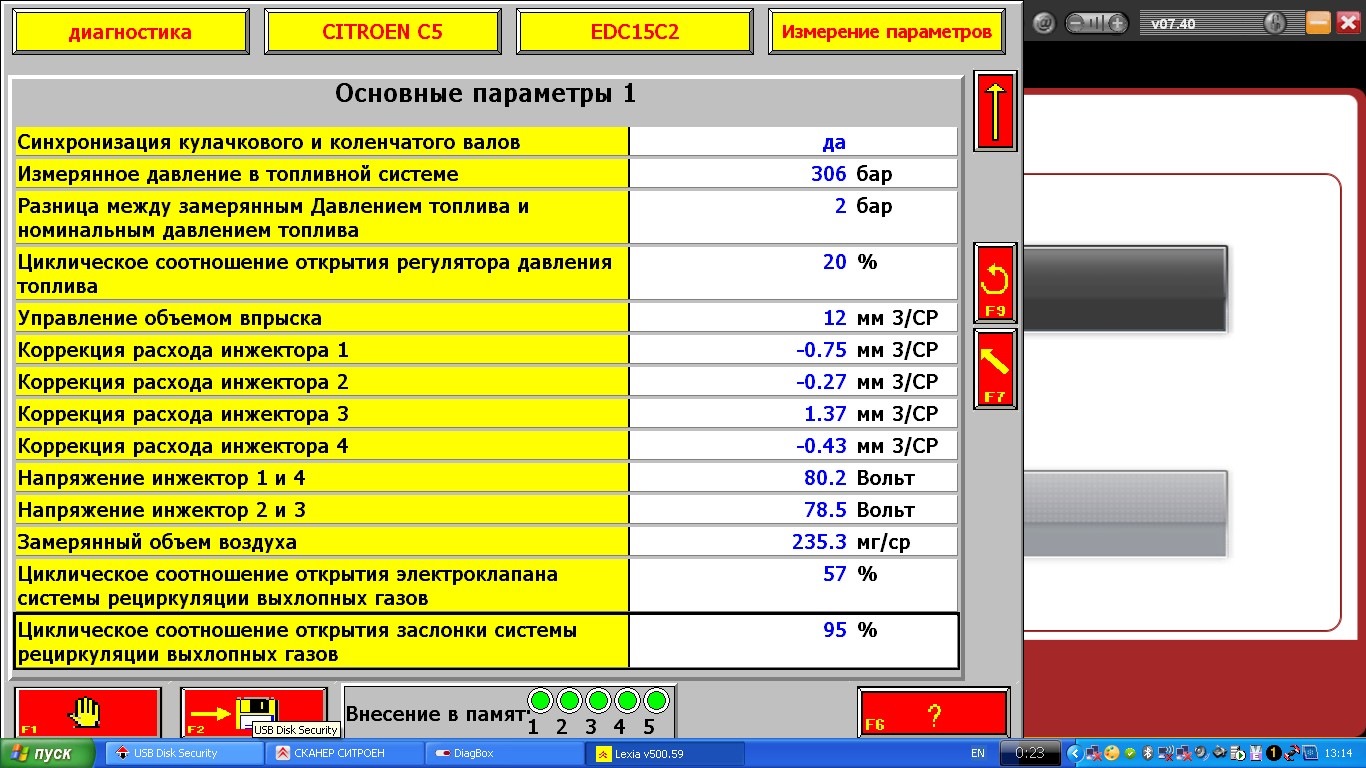Open the Windows пуск start button
The width and height of the screenshot is (1366, 768).
pos(46,753)
